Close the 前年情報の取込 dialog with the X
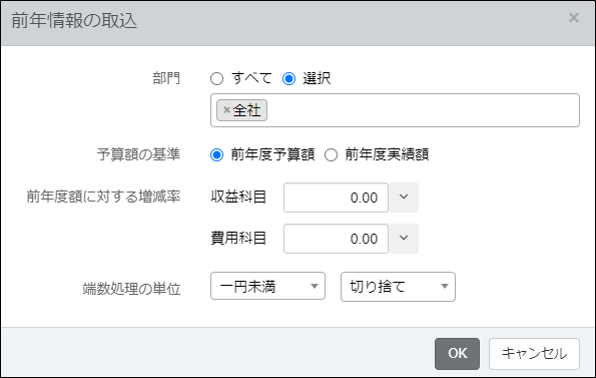This screenshot has height=378, width=596. pyautogui.click(x=574, y=18)
